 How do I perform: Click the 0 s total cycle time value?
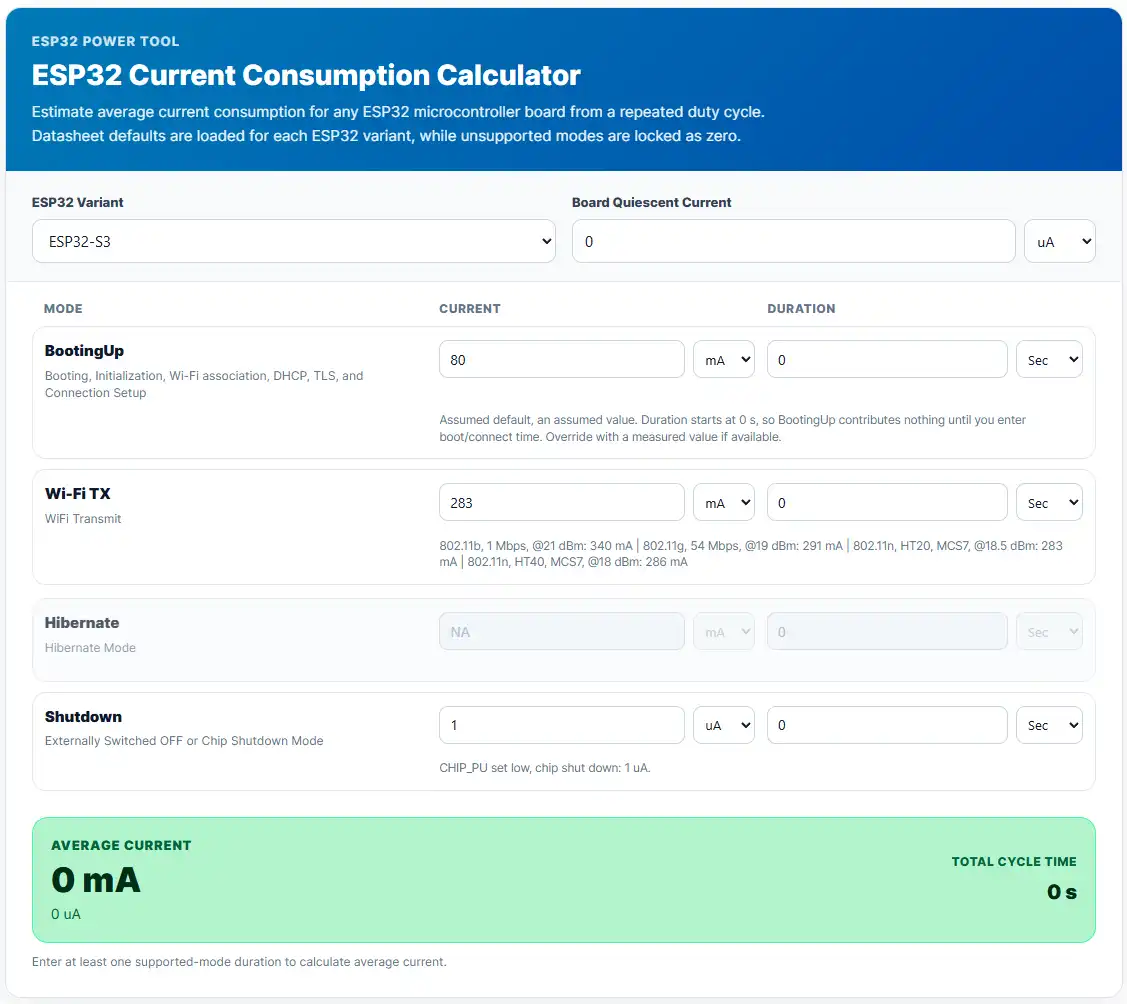point(1062,892)
